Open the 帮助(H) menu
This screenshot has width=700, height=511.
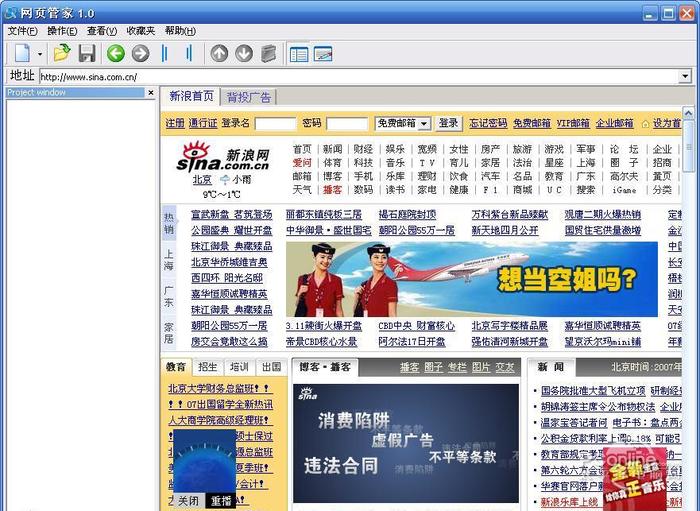click(180, 31)
